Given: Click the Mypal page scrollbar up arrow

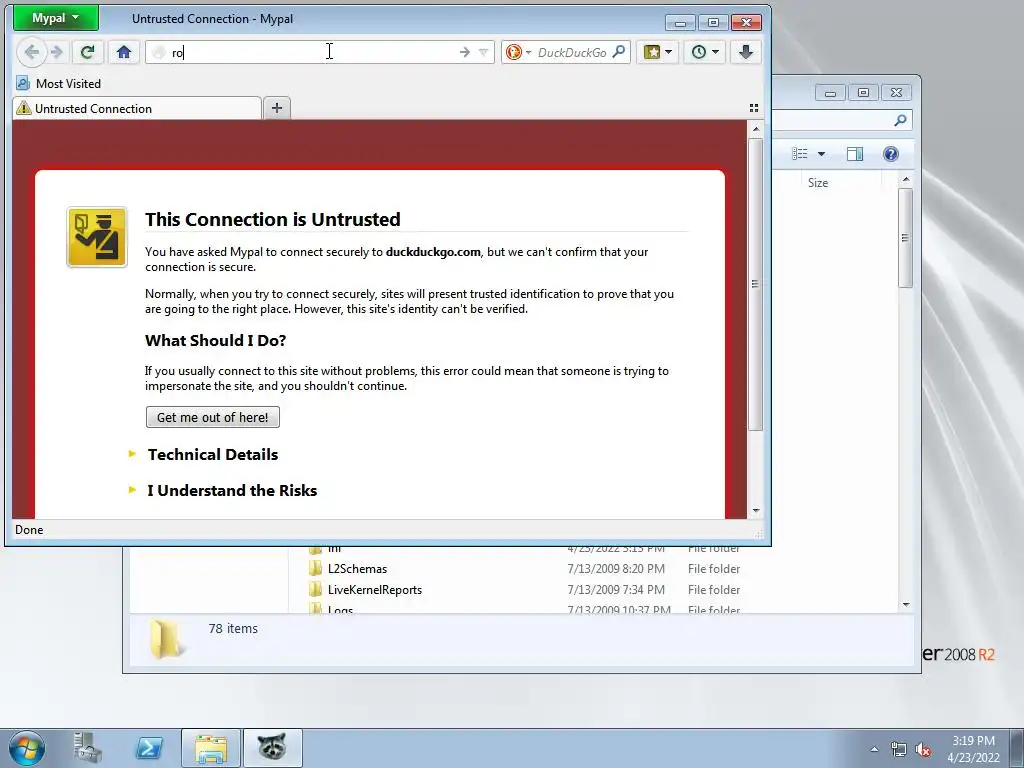Looking at the screenshot, I should [x=756, y=129].
